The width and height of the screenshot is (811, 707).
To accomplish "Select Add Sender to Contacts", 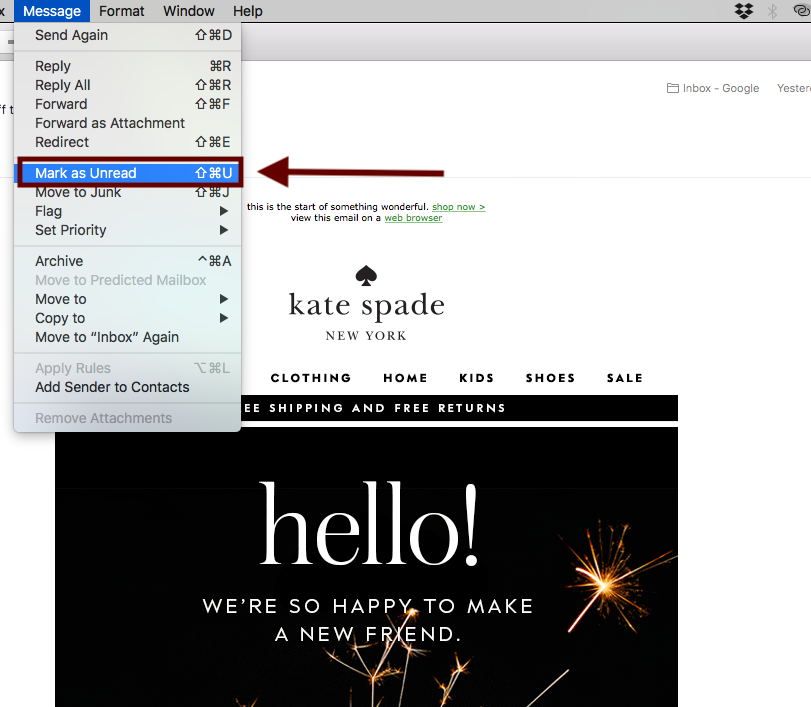I will (x=112, y=387).
